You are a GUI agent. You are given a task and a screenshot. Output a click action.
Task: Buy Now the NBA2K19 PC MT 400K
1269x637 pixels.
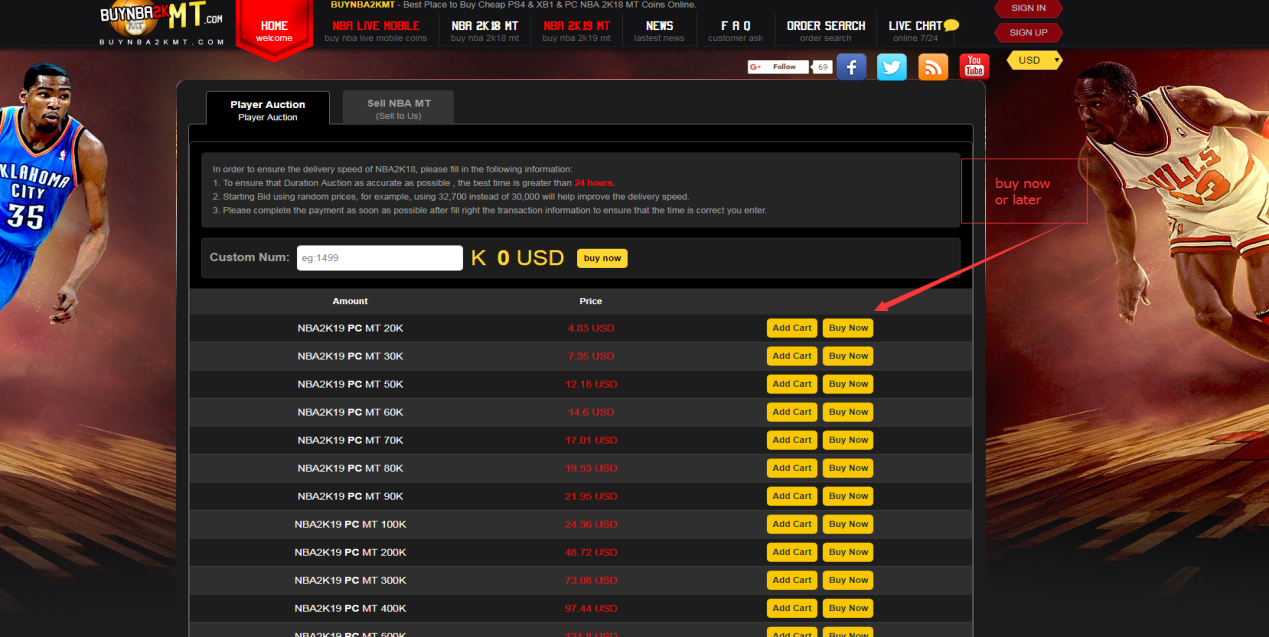pos(848,608)
